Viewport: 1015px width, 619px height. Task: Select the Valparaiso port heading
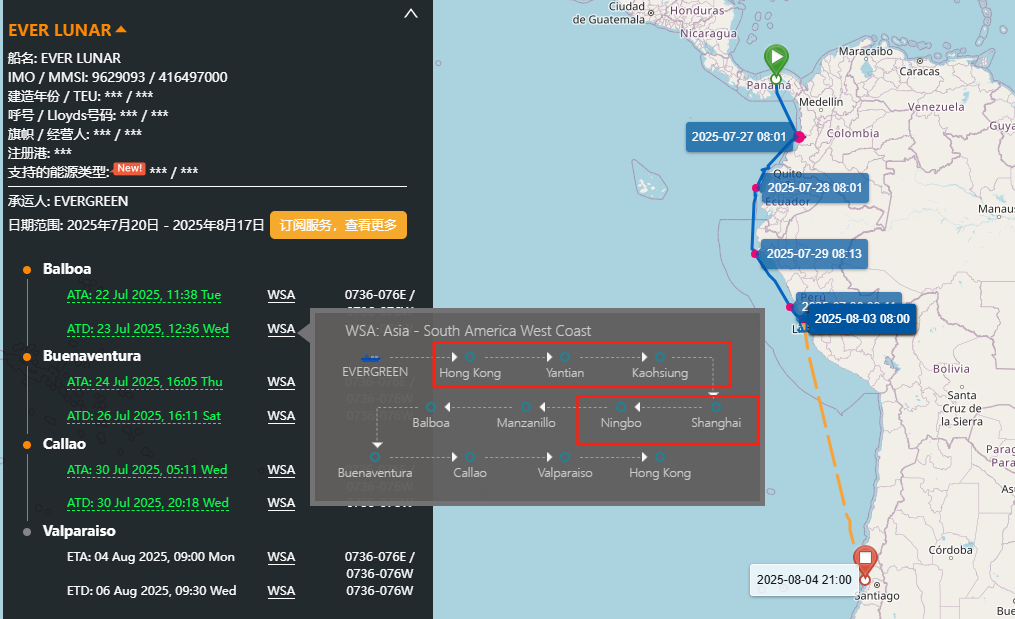tap(79, 531)
